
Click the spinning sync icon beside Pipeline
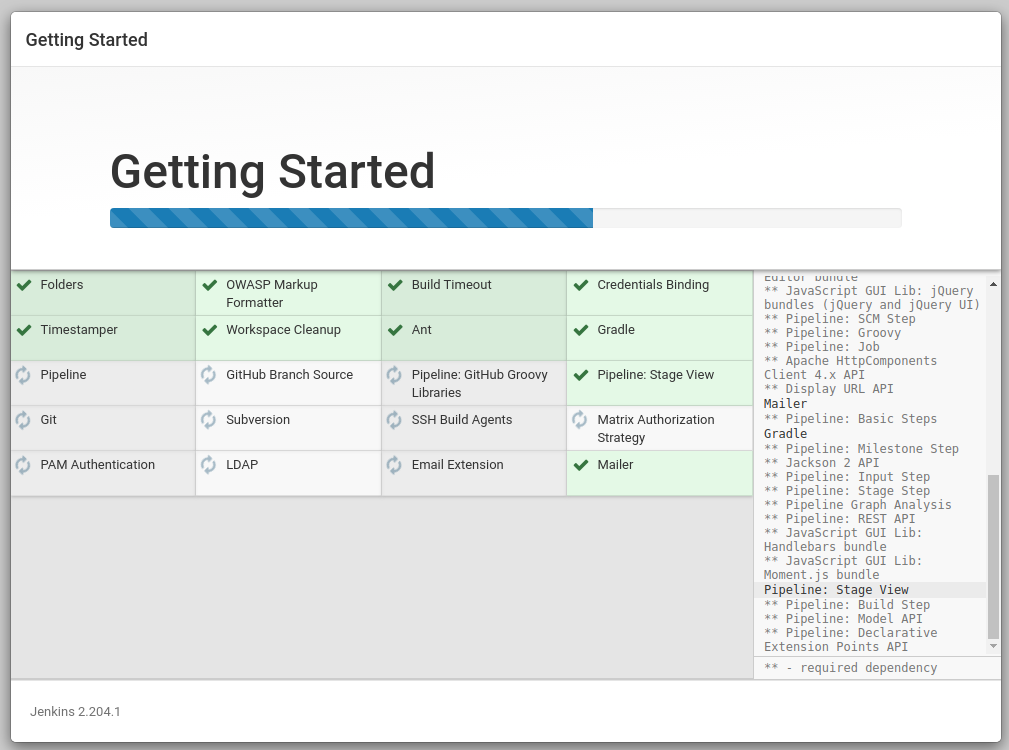click(x=23, y=375)
